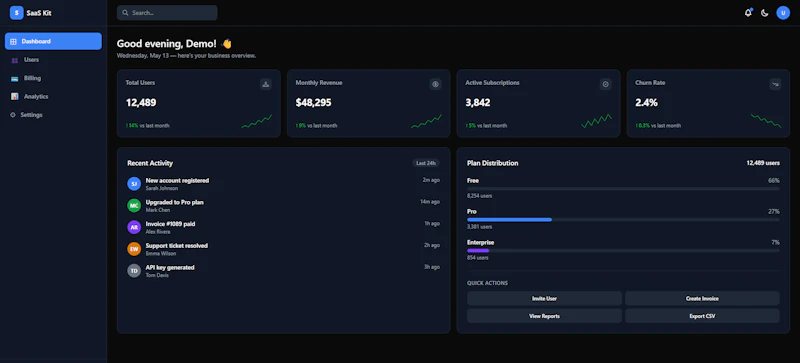Click the '66%' Free percentage

[x=773, y=181]
